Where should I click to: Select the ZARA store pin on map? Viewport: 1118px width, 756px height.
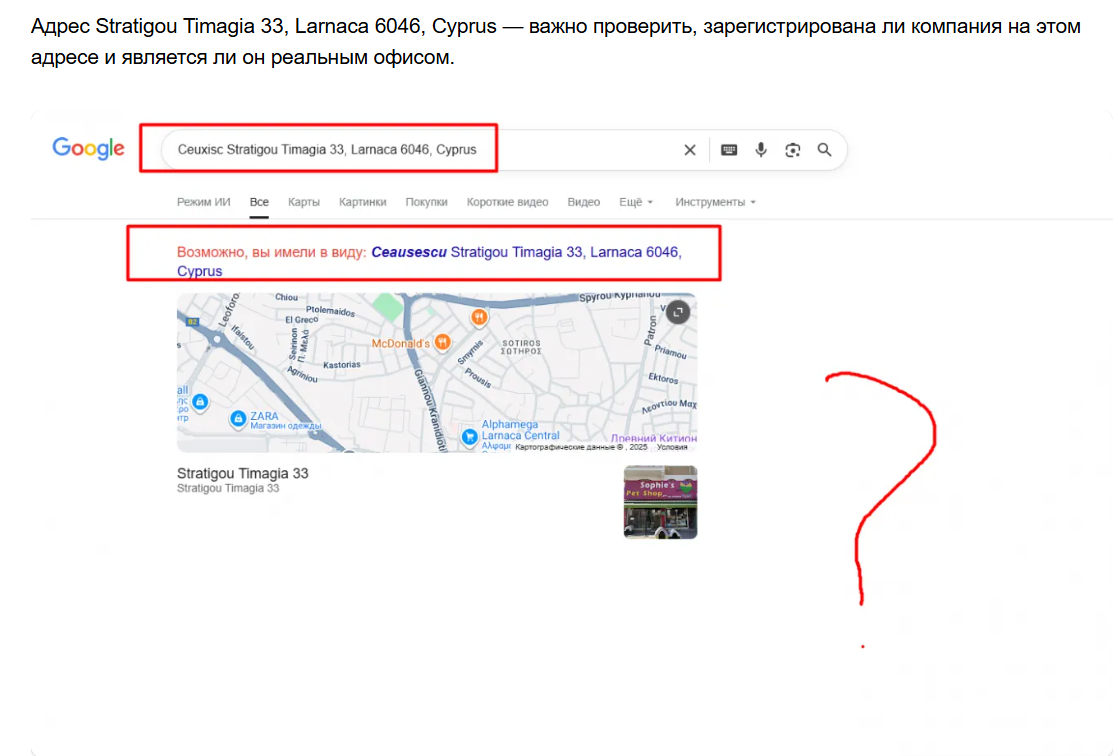click(x=238, y=418)
